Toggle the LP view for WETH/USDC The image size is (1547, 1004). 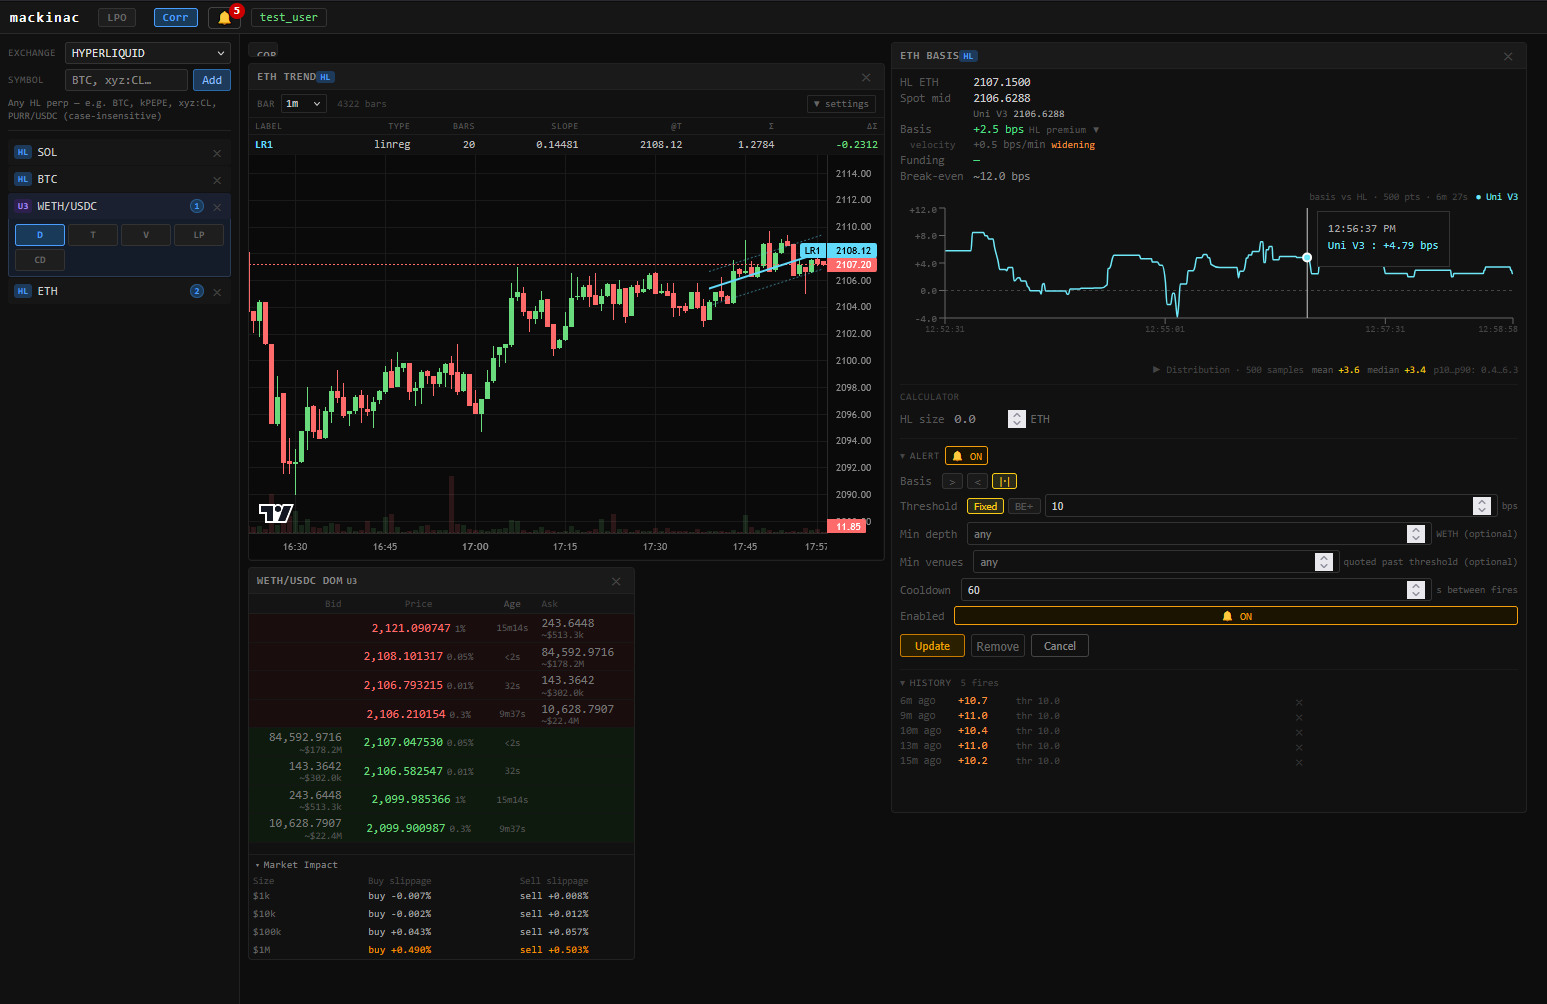(199, 235)
